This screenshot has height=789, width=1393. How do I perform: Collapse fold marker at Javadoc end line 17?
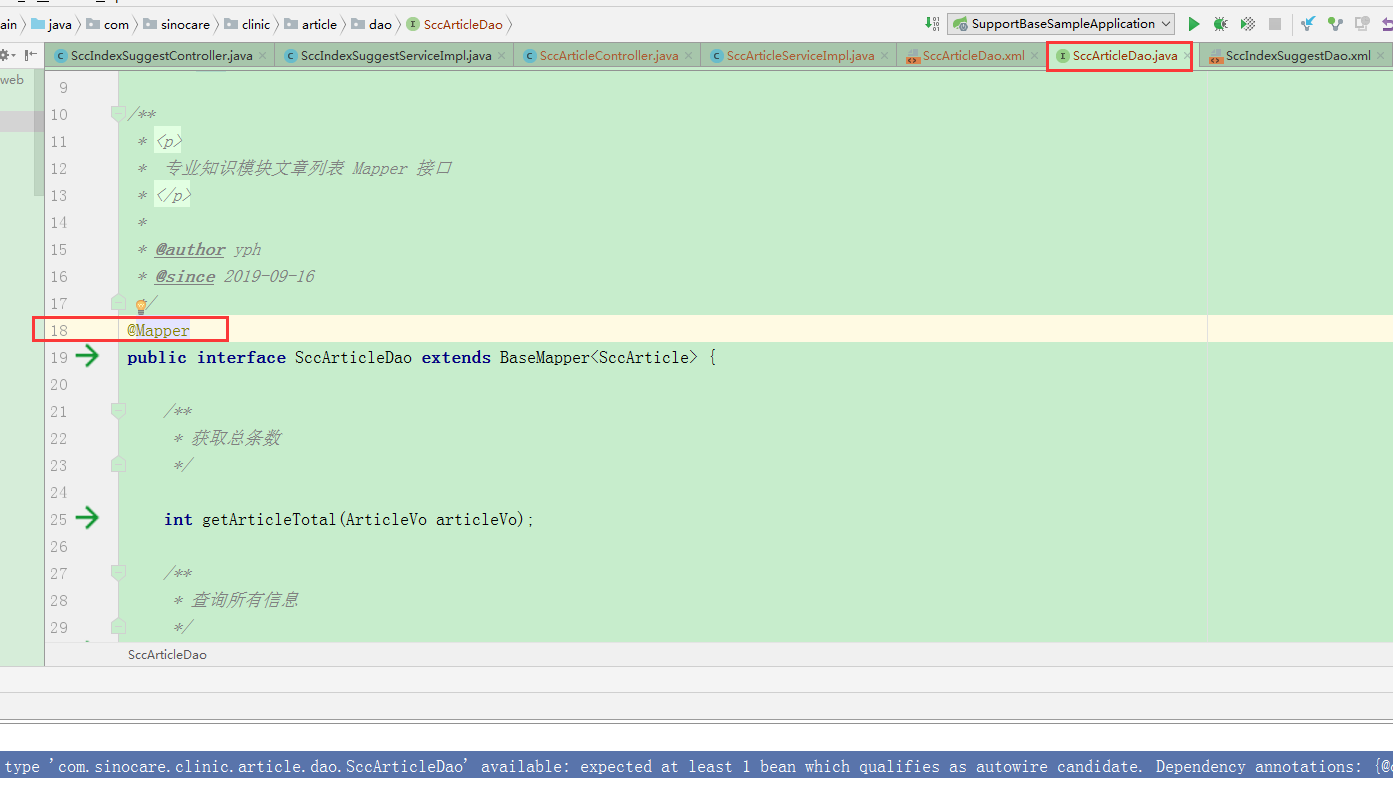pos(118,302)
